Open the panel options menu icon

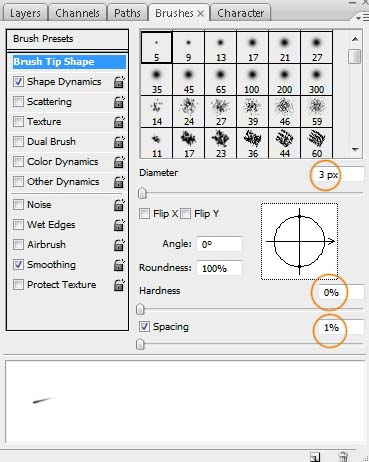click(x=362, y=18)
